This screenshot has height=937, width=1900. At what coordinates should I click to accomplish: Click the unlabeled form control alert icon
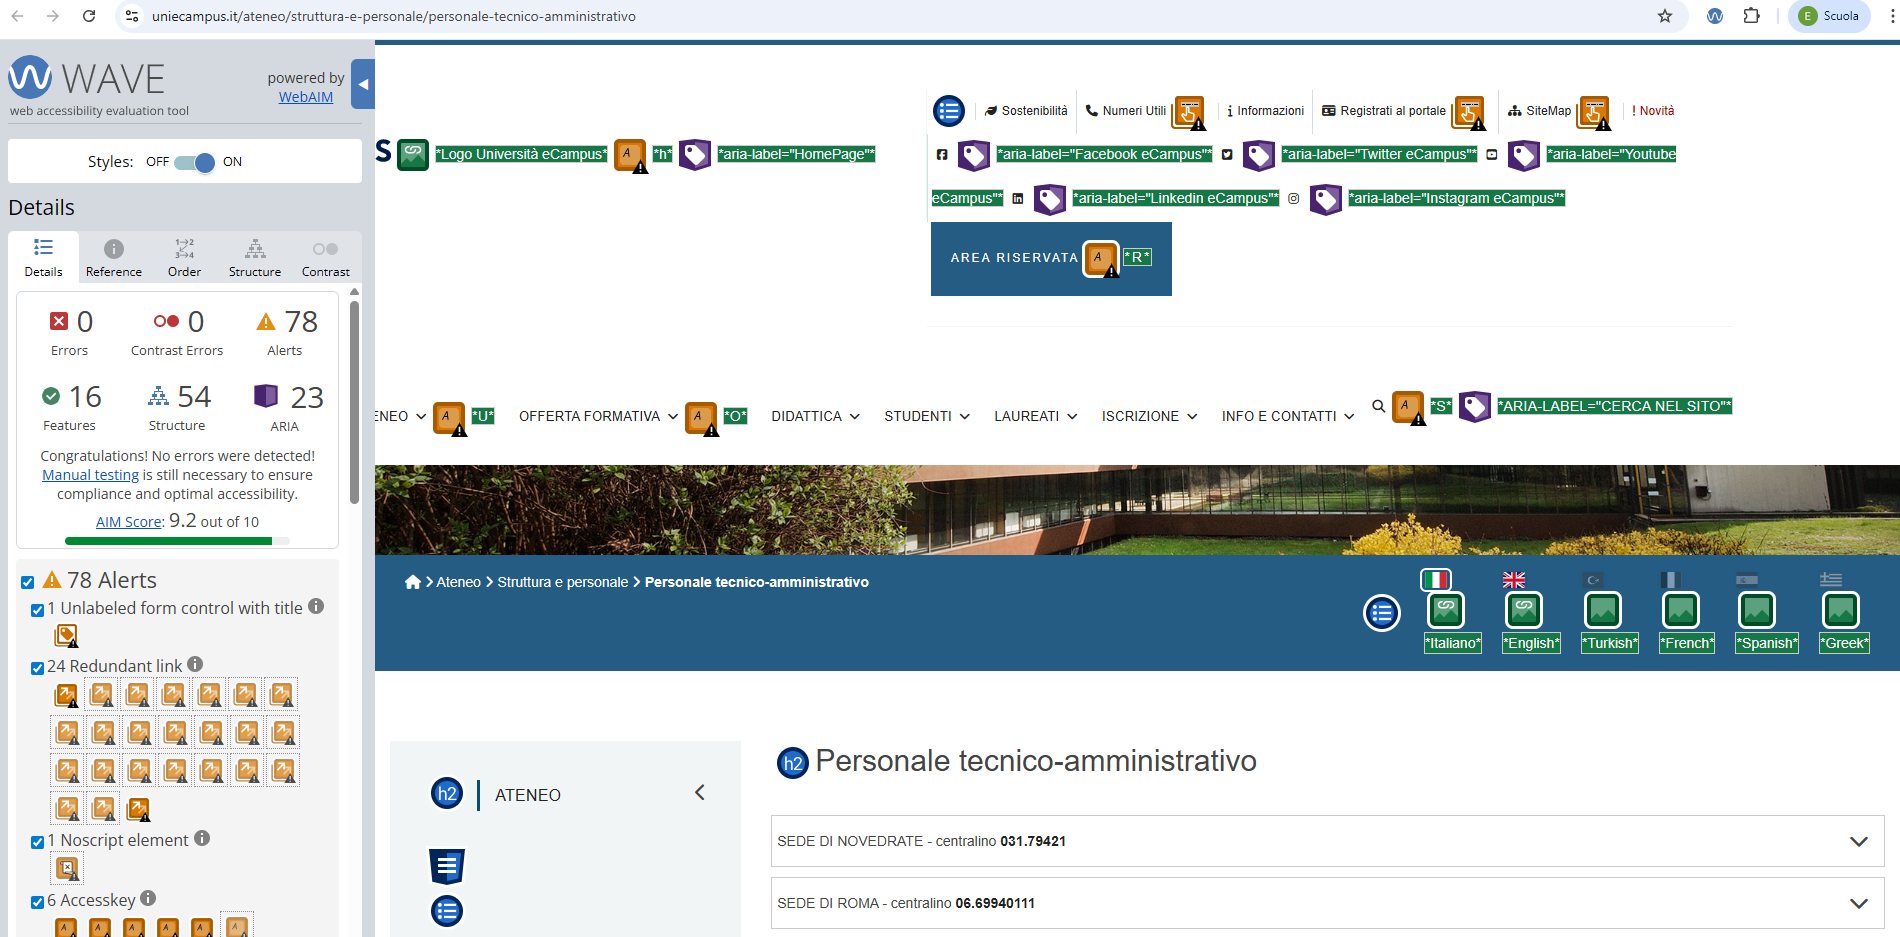(x=66, y=636)
